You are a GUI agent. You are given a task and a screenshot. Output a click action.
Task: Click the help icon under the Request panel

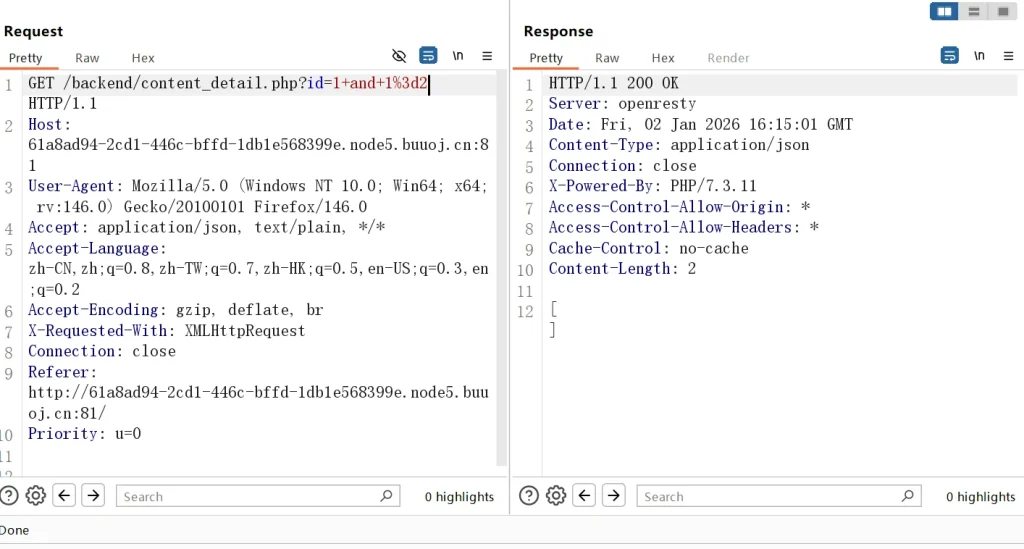coord(9,495)
